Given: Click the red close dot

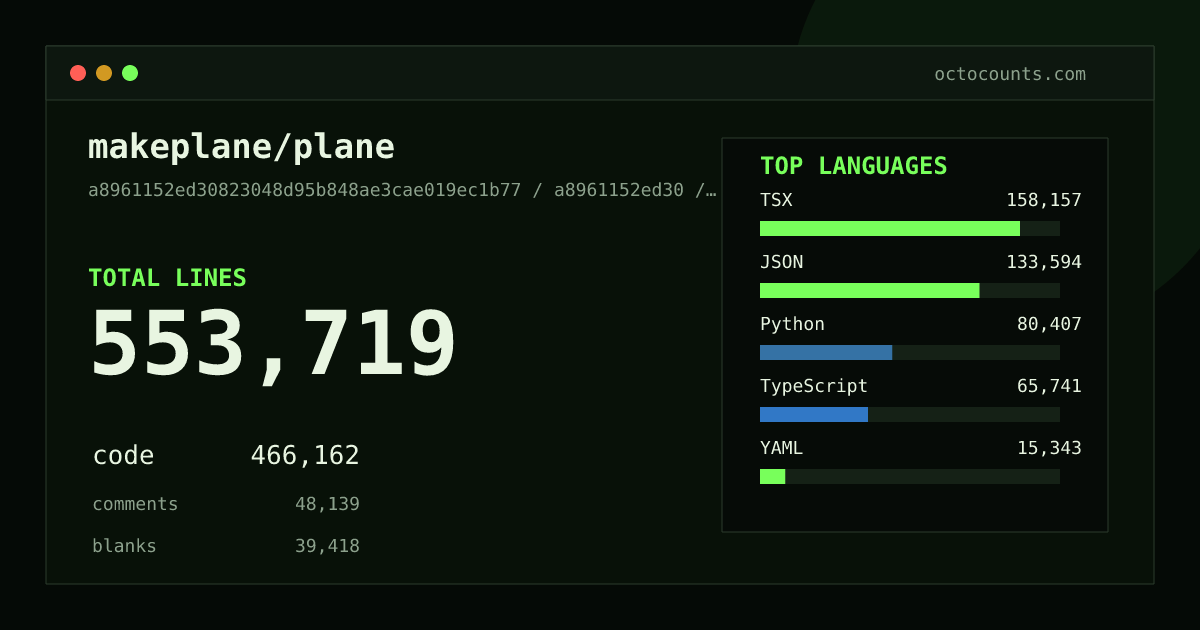Looking at the screenshot, I should [x=78, y=73].
